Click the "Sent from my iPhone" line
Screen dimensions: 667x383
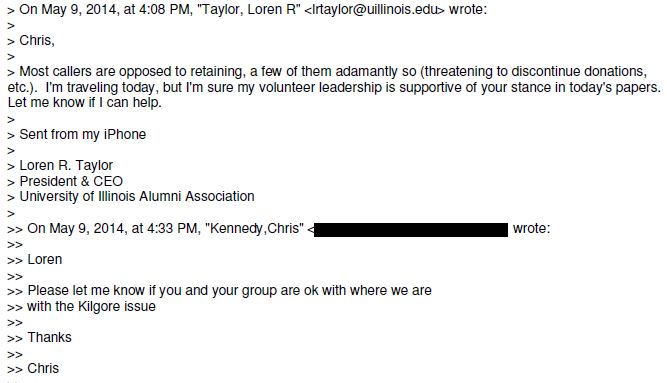(83, 134)
